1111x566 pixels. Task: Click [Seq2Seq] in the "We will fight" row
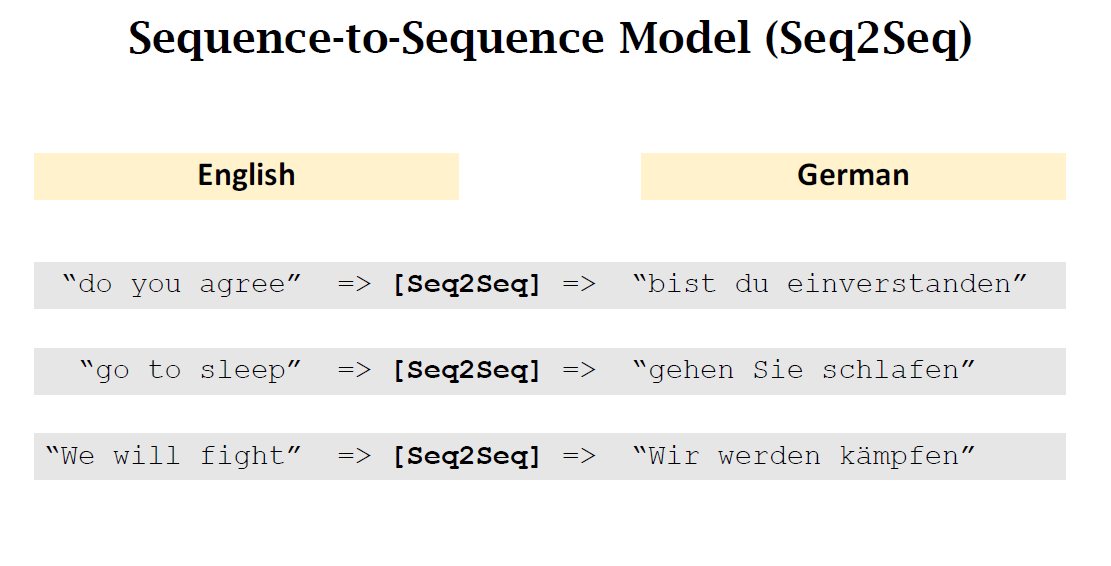click(466, 456)
